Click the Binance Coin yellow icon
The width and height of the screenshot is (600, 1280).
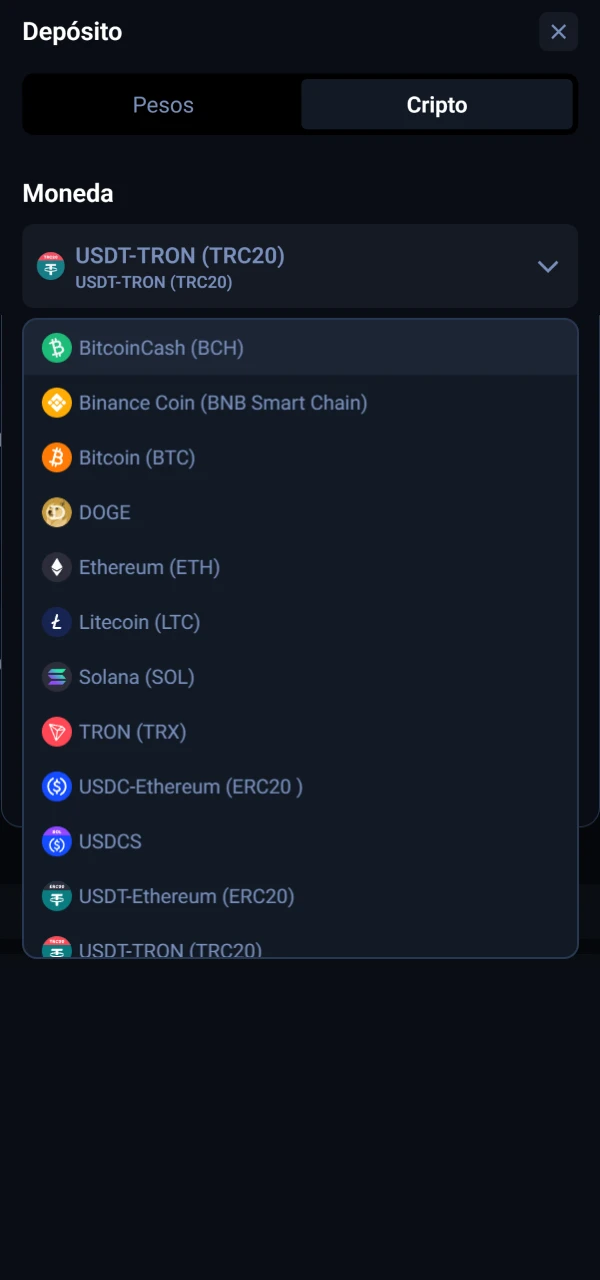(x=57, y=402)
